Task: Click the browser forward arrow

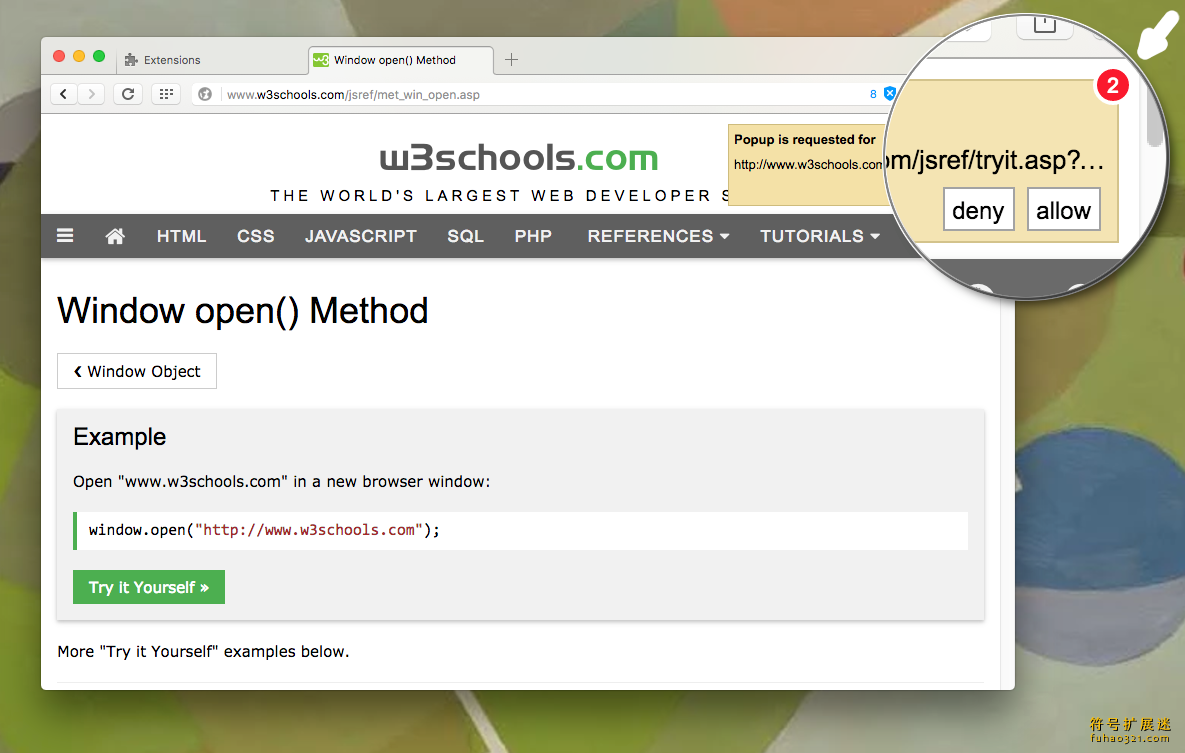Action: [x=91, y=94]
